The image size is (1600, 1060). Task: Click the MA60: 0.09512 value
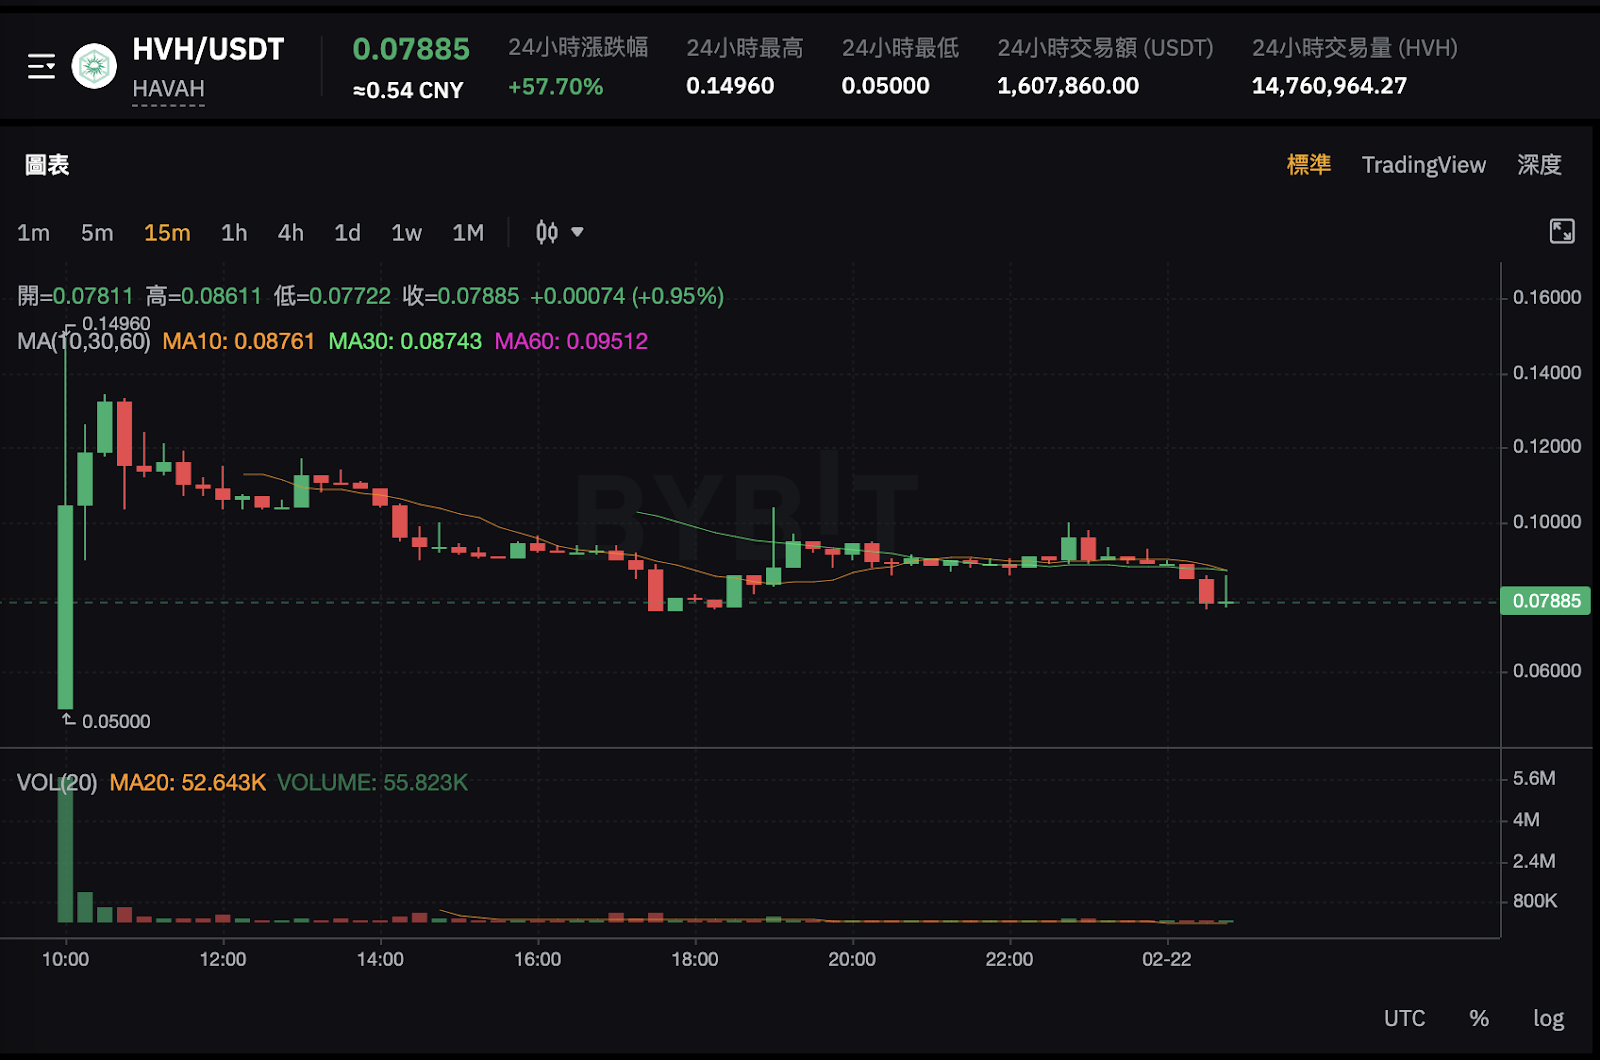(x=571, y=341)
